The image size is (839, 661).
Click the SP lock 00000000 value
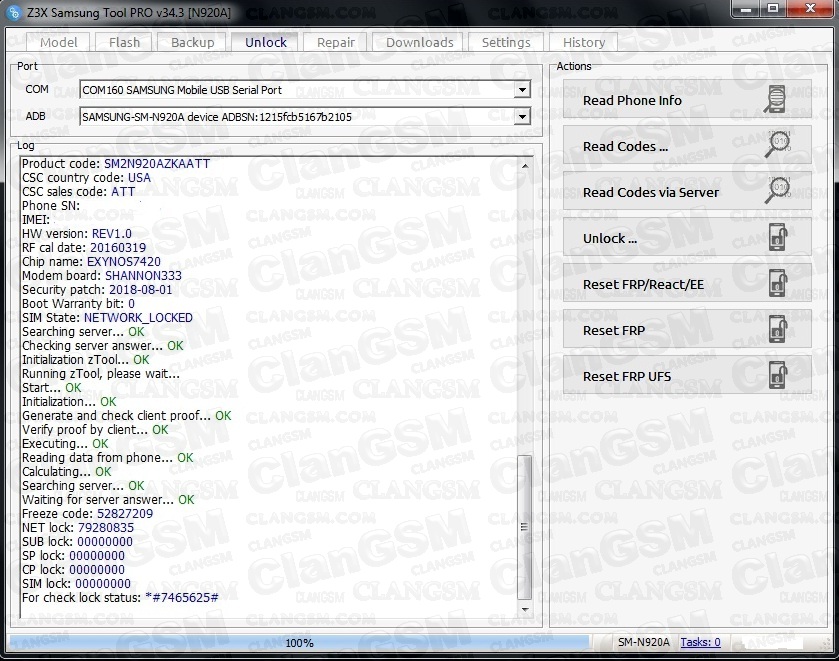tap(97, 556)
